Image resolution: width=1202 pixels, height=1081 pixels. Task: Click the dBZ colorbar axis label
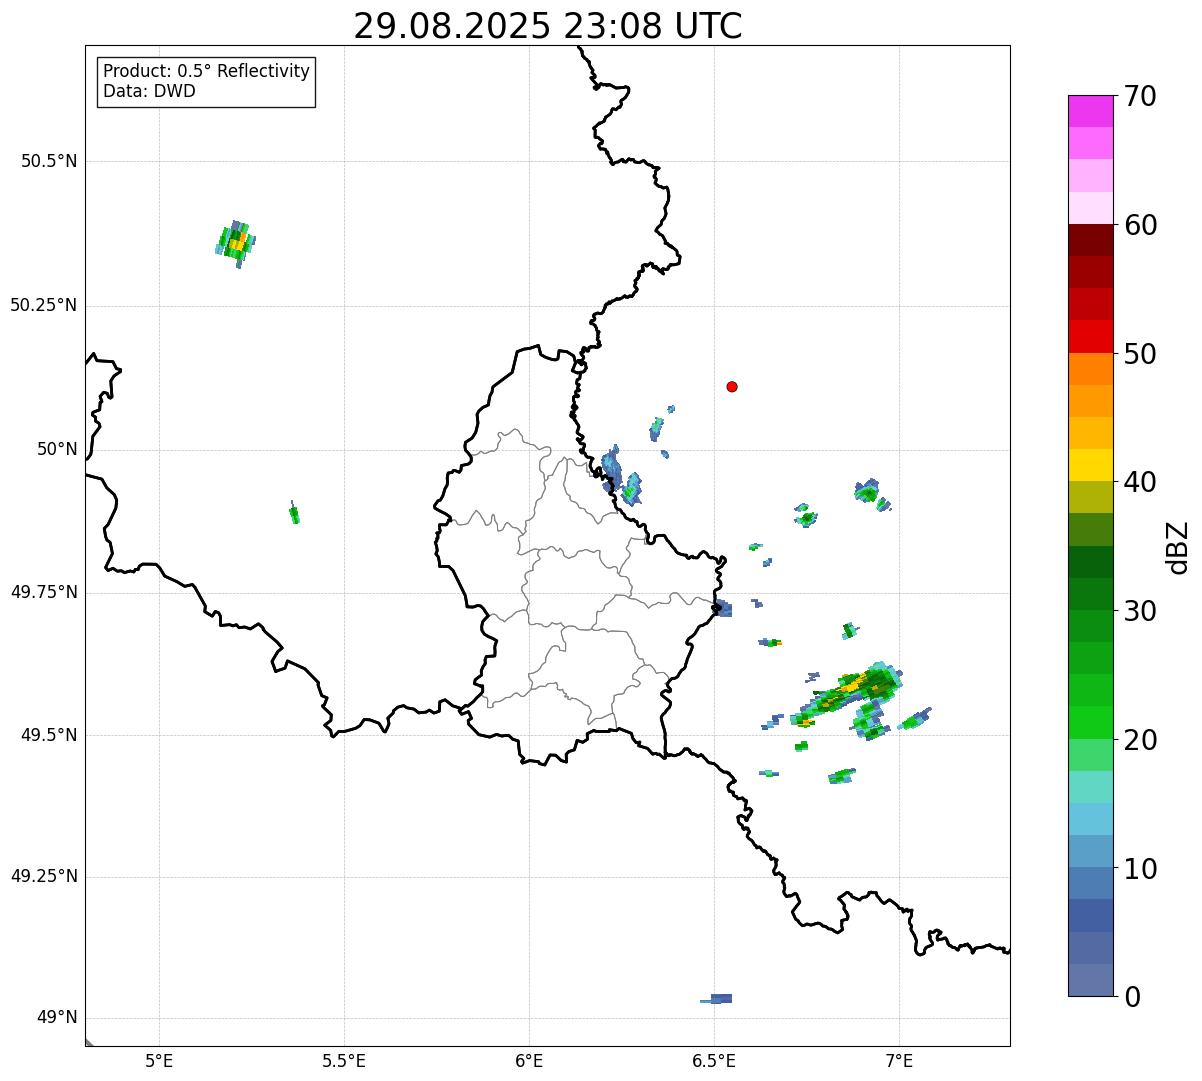(x=1178, y=546)
